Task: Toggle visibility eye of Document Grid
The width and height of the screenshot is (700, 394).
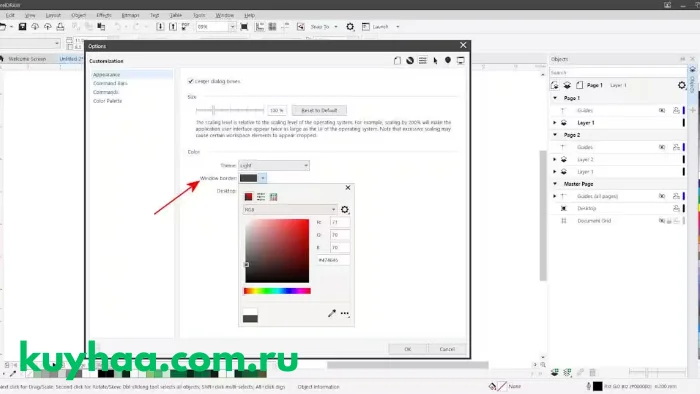Action: tap(662, 220)
